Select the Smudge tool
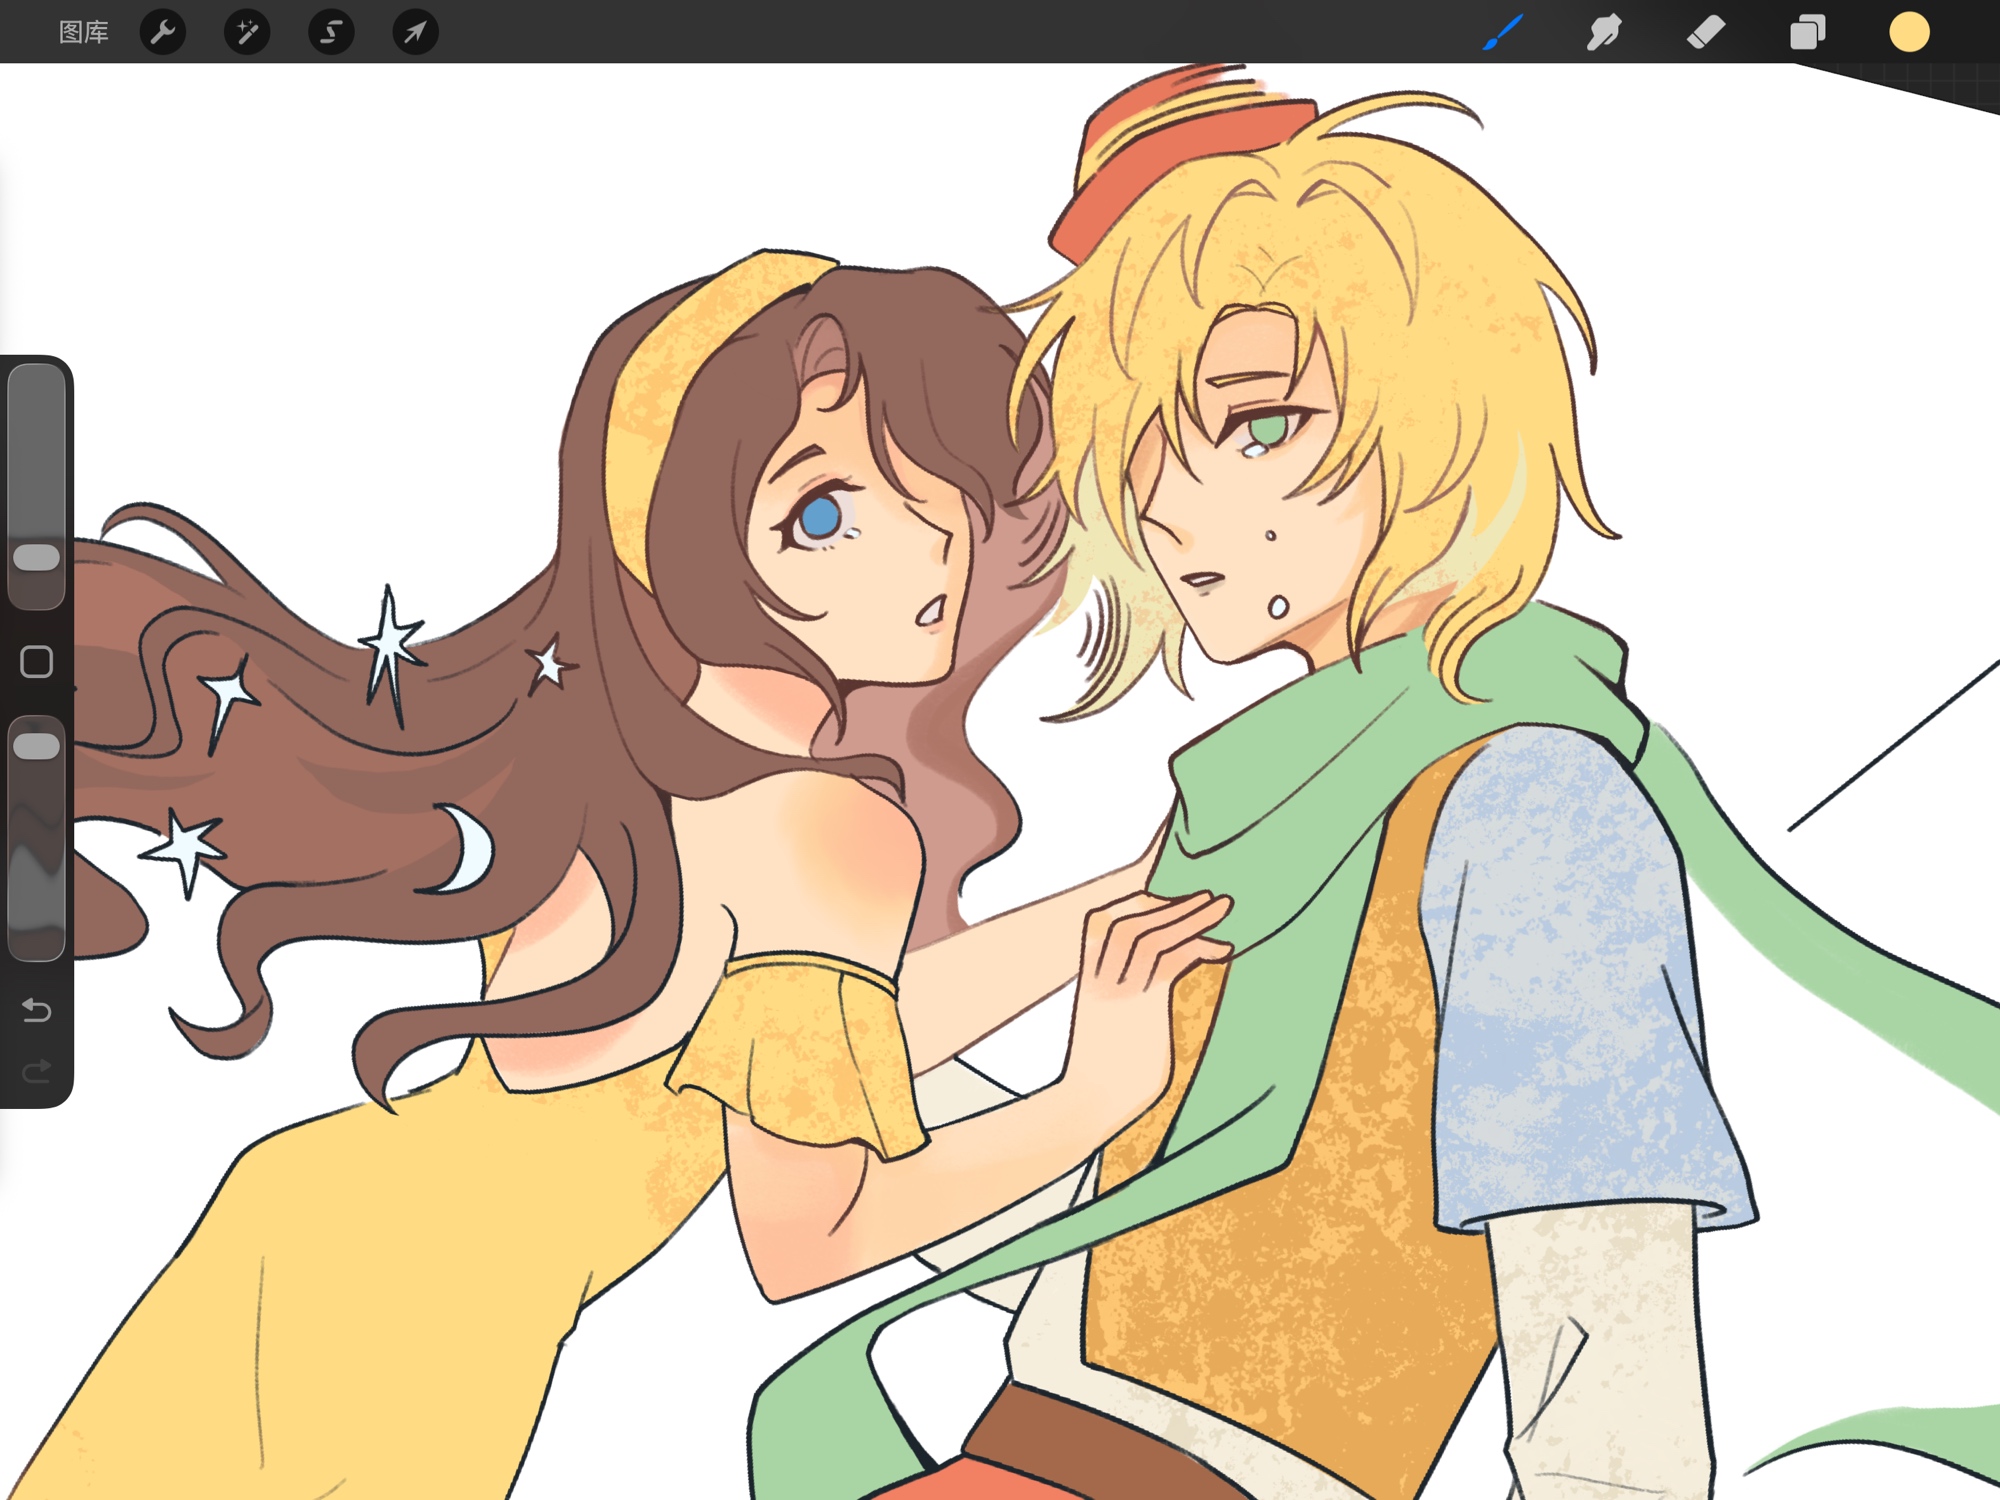This screenshot has height=1500, width=2000. coord(1604,32)
